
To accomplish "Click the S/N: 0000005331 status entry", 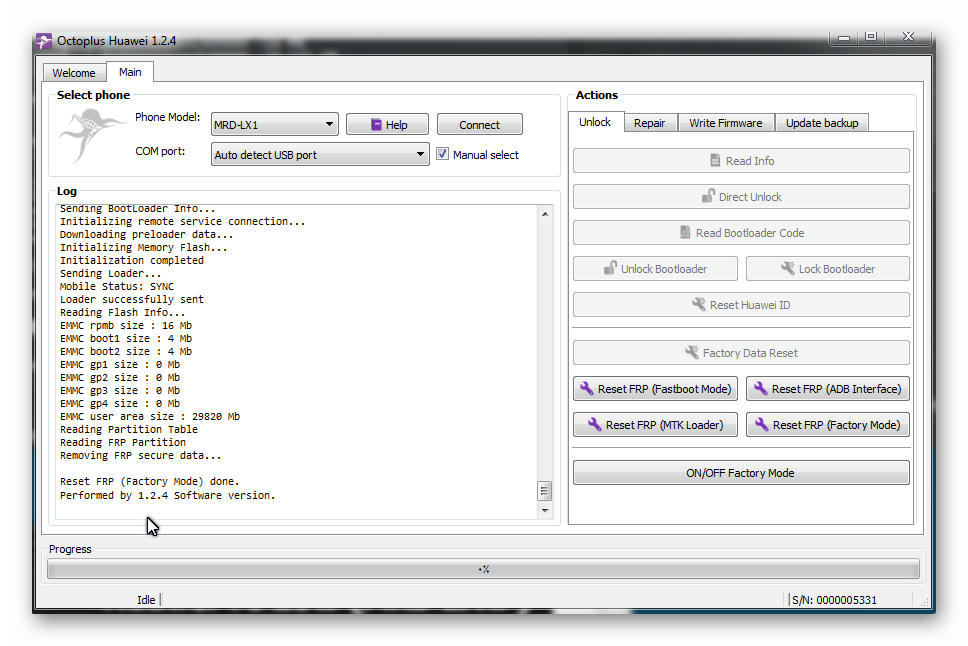I will pyautogui.click(x=834, y=600).
